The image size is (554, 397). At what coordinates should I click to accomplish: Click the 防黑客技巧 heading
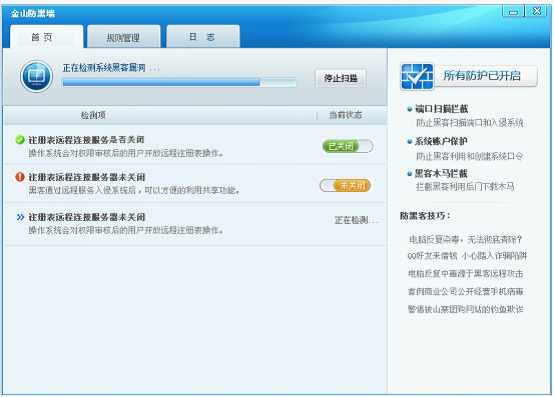pos(425,216)
